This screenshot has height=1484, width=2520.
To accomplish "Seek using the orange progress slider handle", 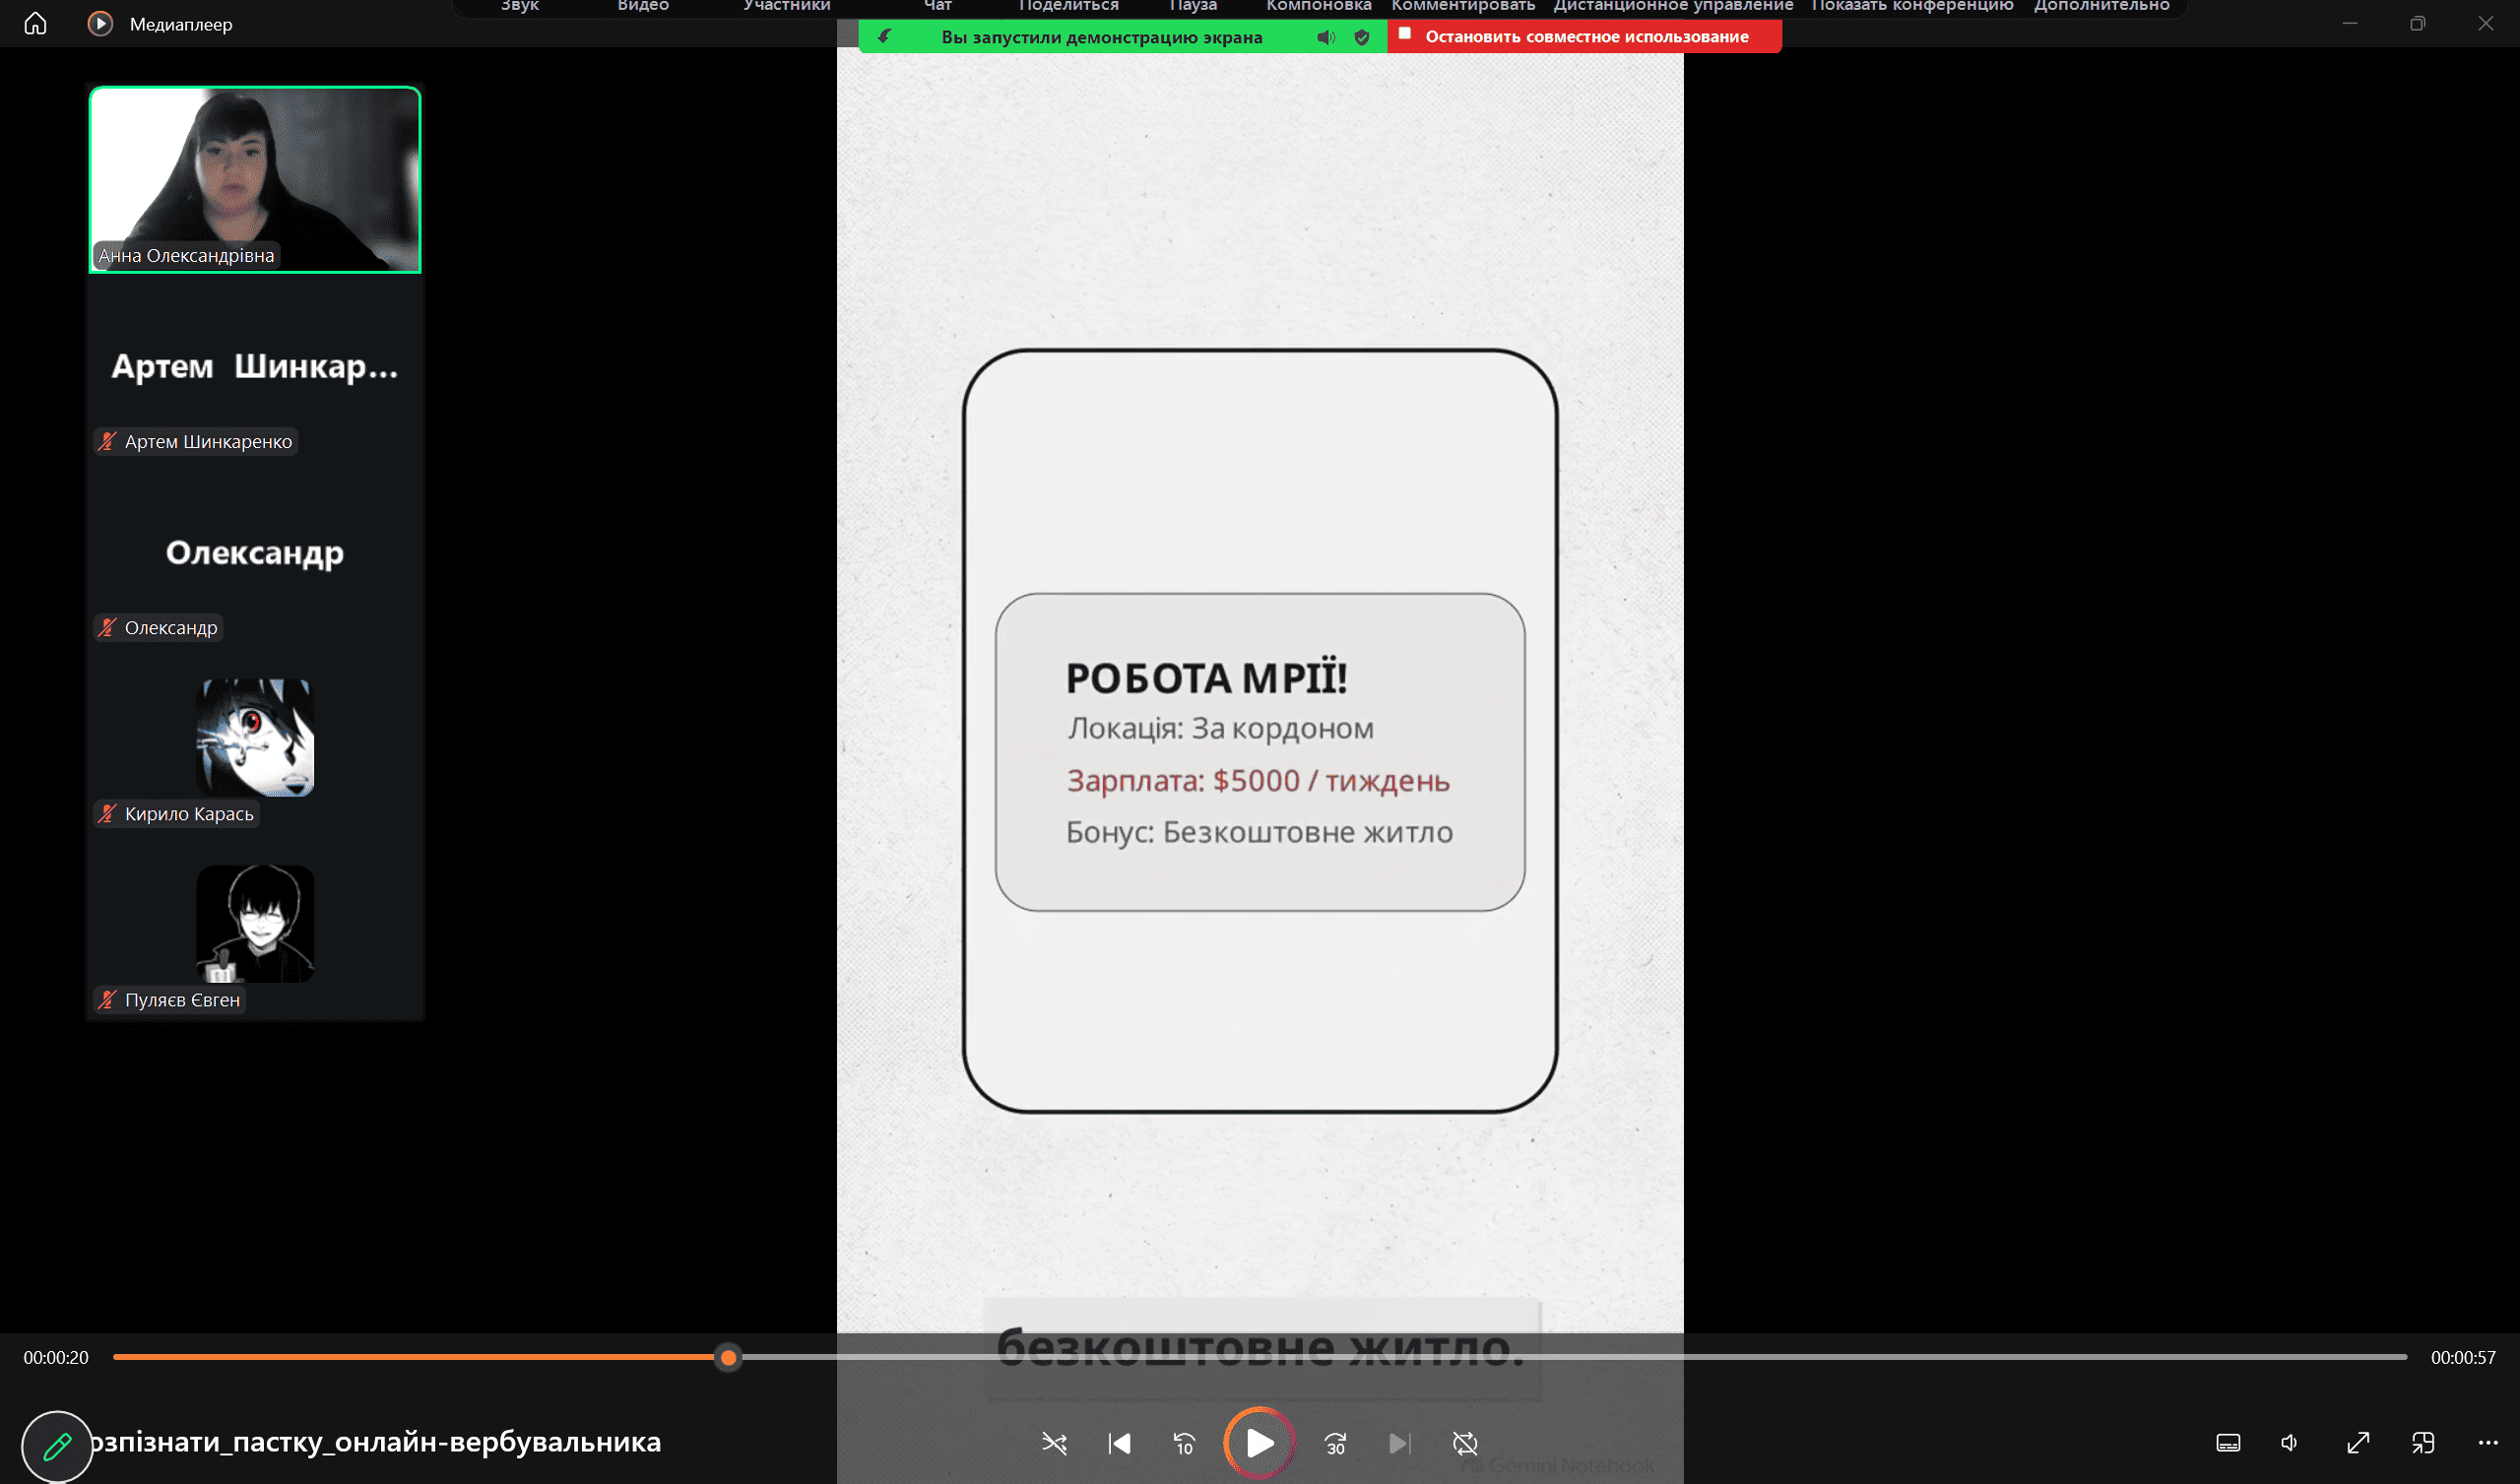I will coord(728,1357).
